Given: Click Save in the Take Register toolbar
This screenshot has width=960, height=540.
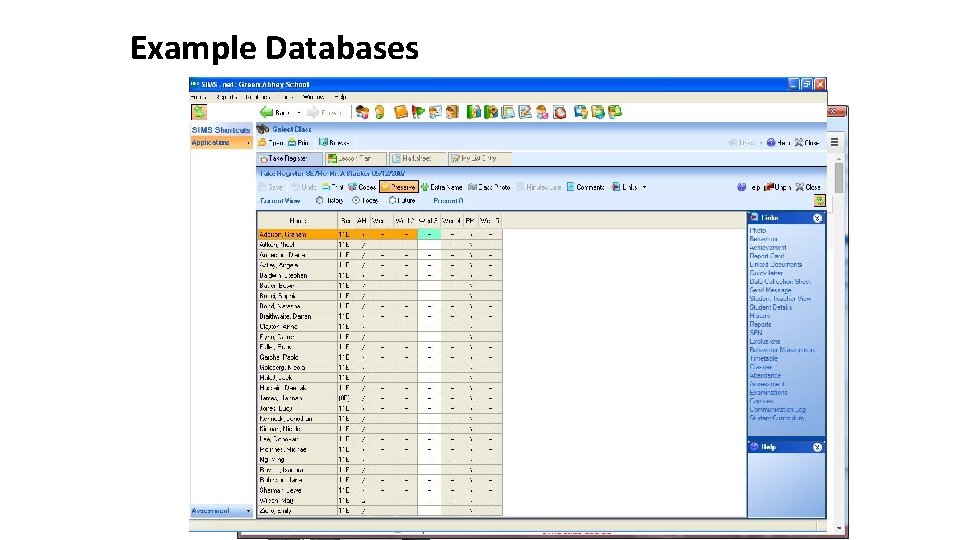Looking at the screenshot, I should coord(270,187).
